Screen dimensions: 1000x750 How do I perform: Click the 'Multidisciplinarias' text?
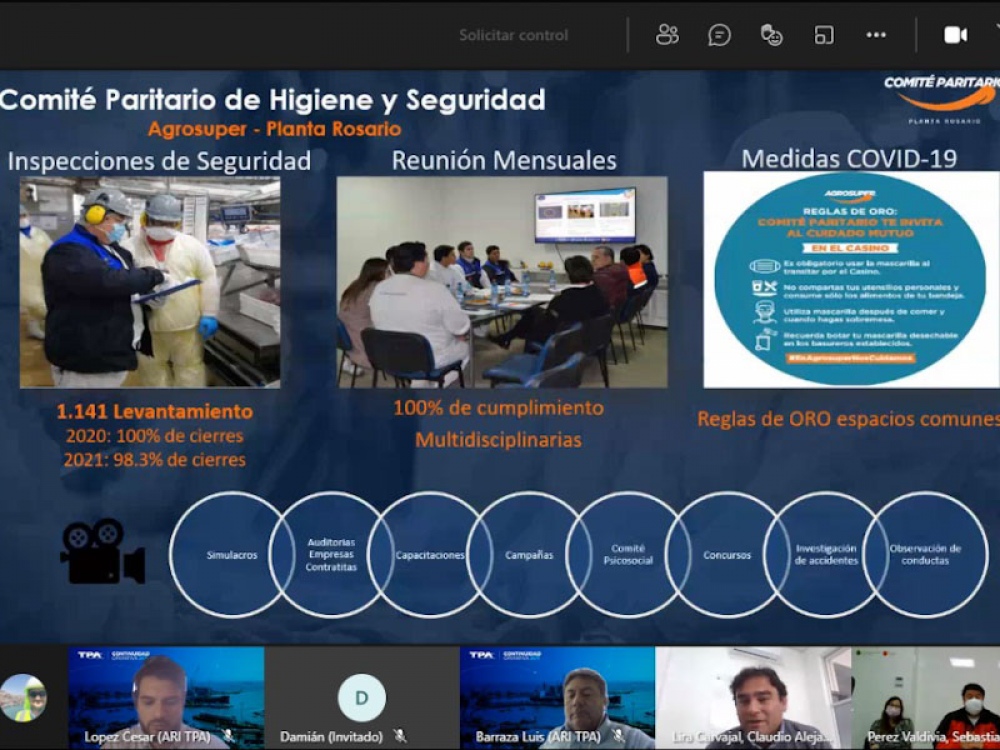(x=499, y=439)
